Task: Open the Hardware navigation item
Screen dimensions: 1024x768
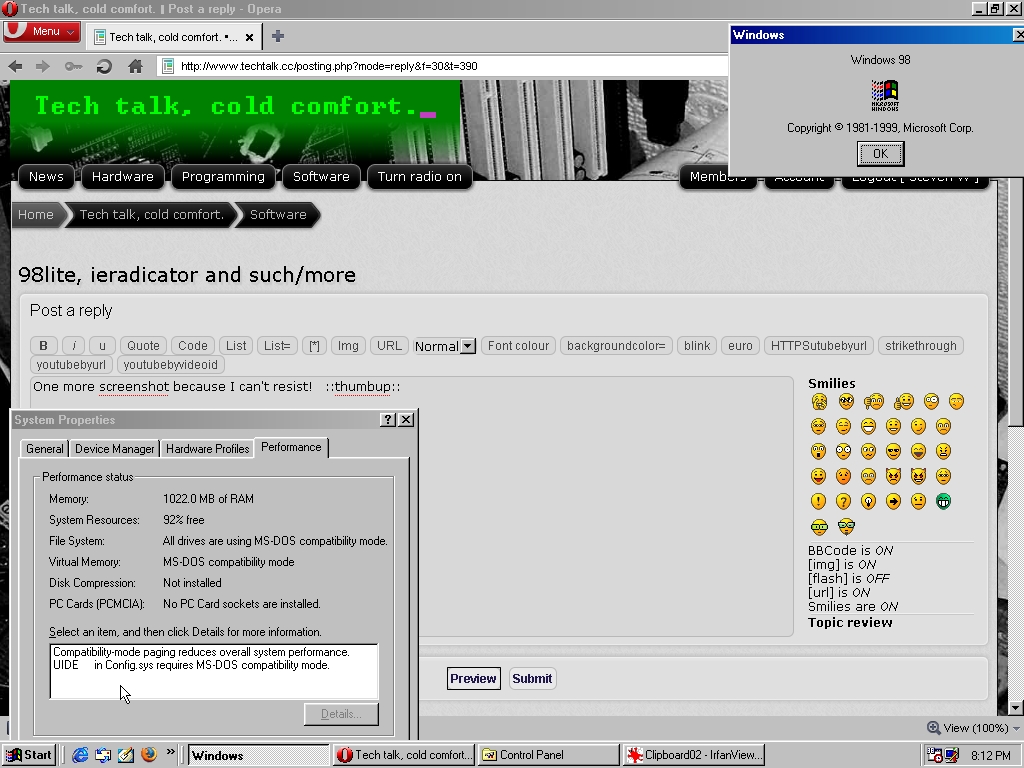Action: [x=123, y=176]
